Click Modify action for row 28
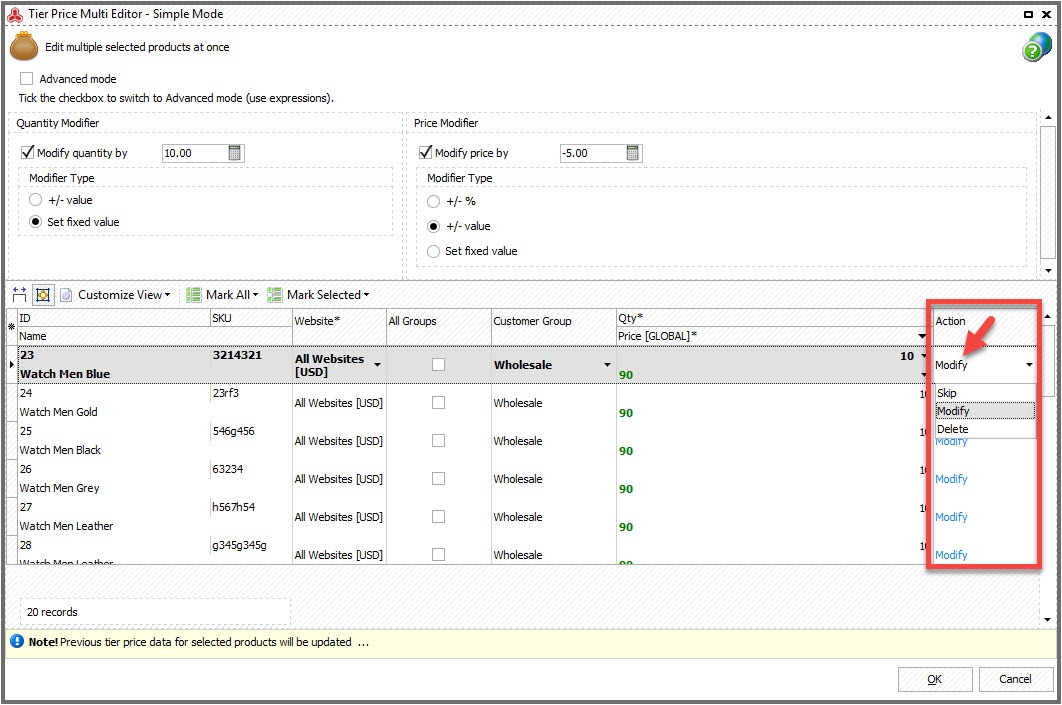This screenshot has width=1062, height=705. (x=951, y=555)
